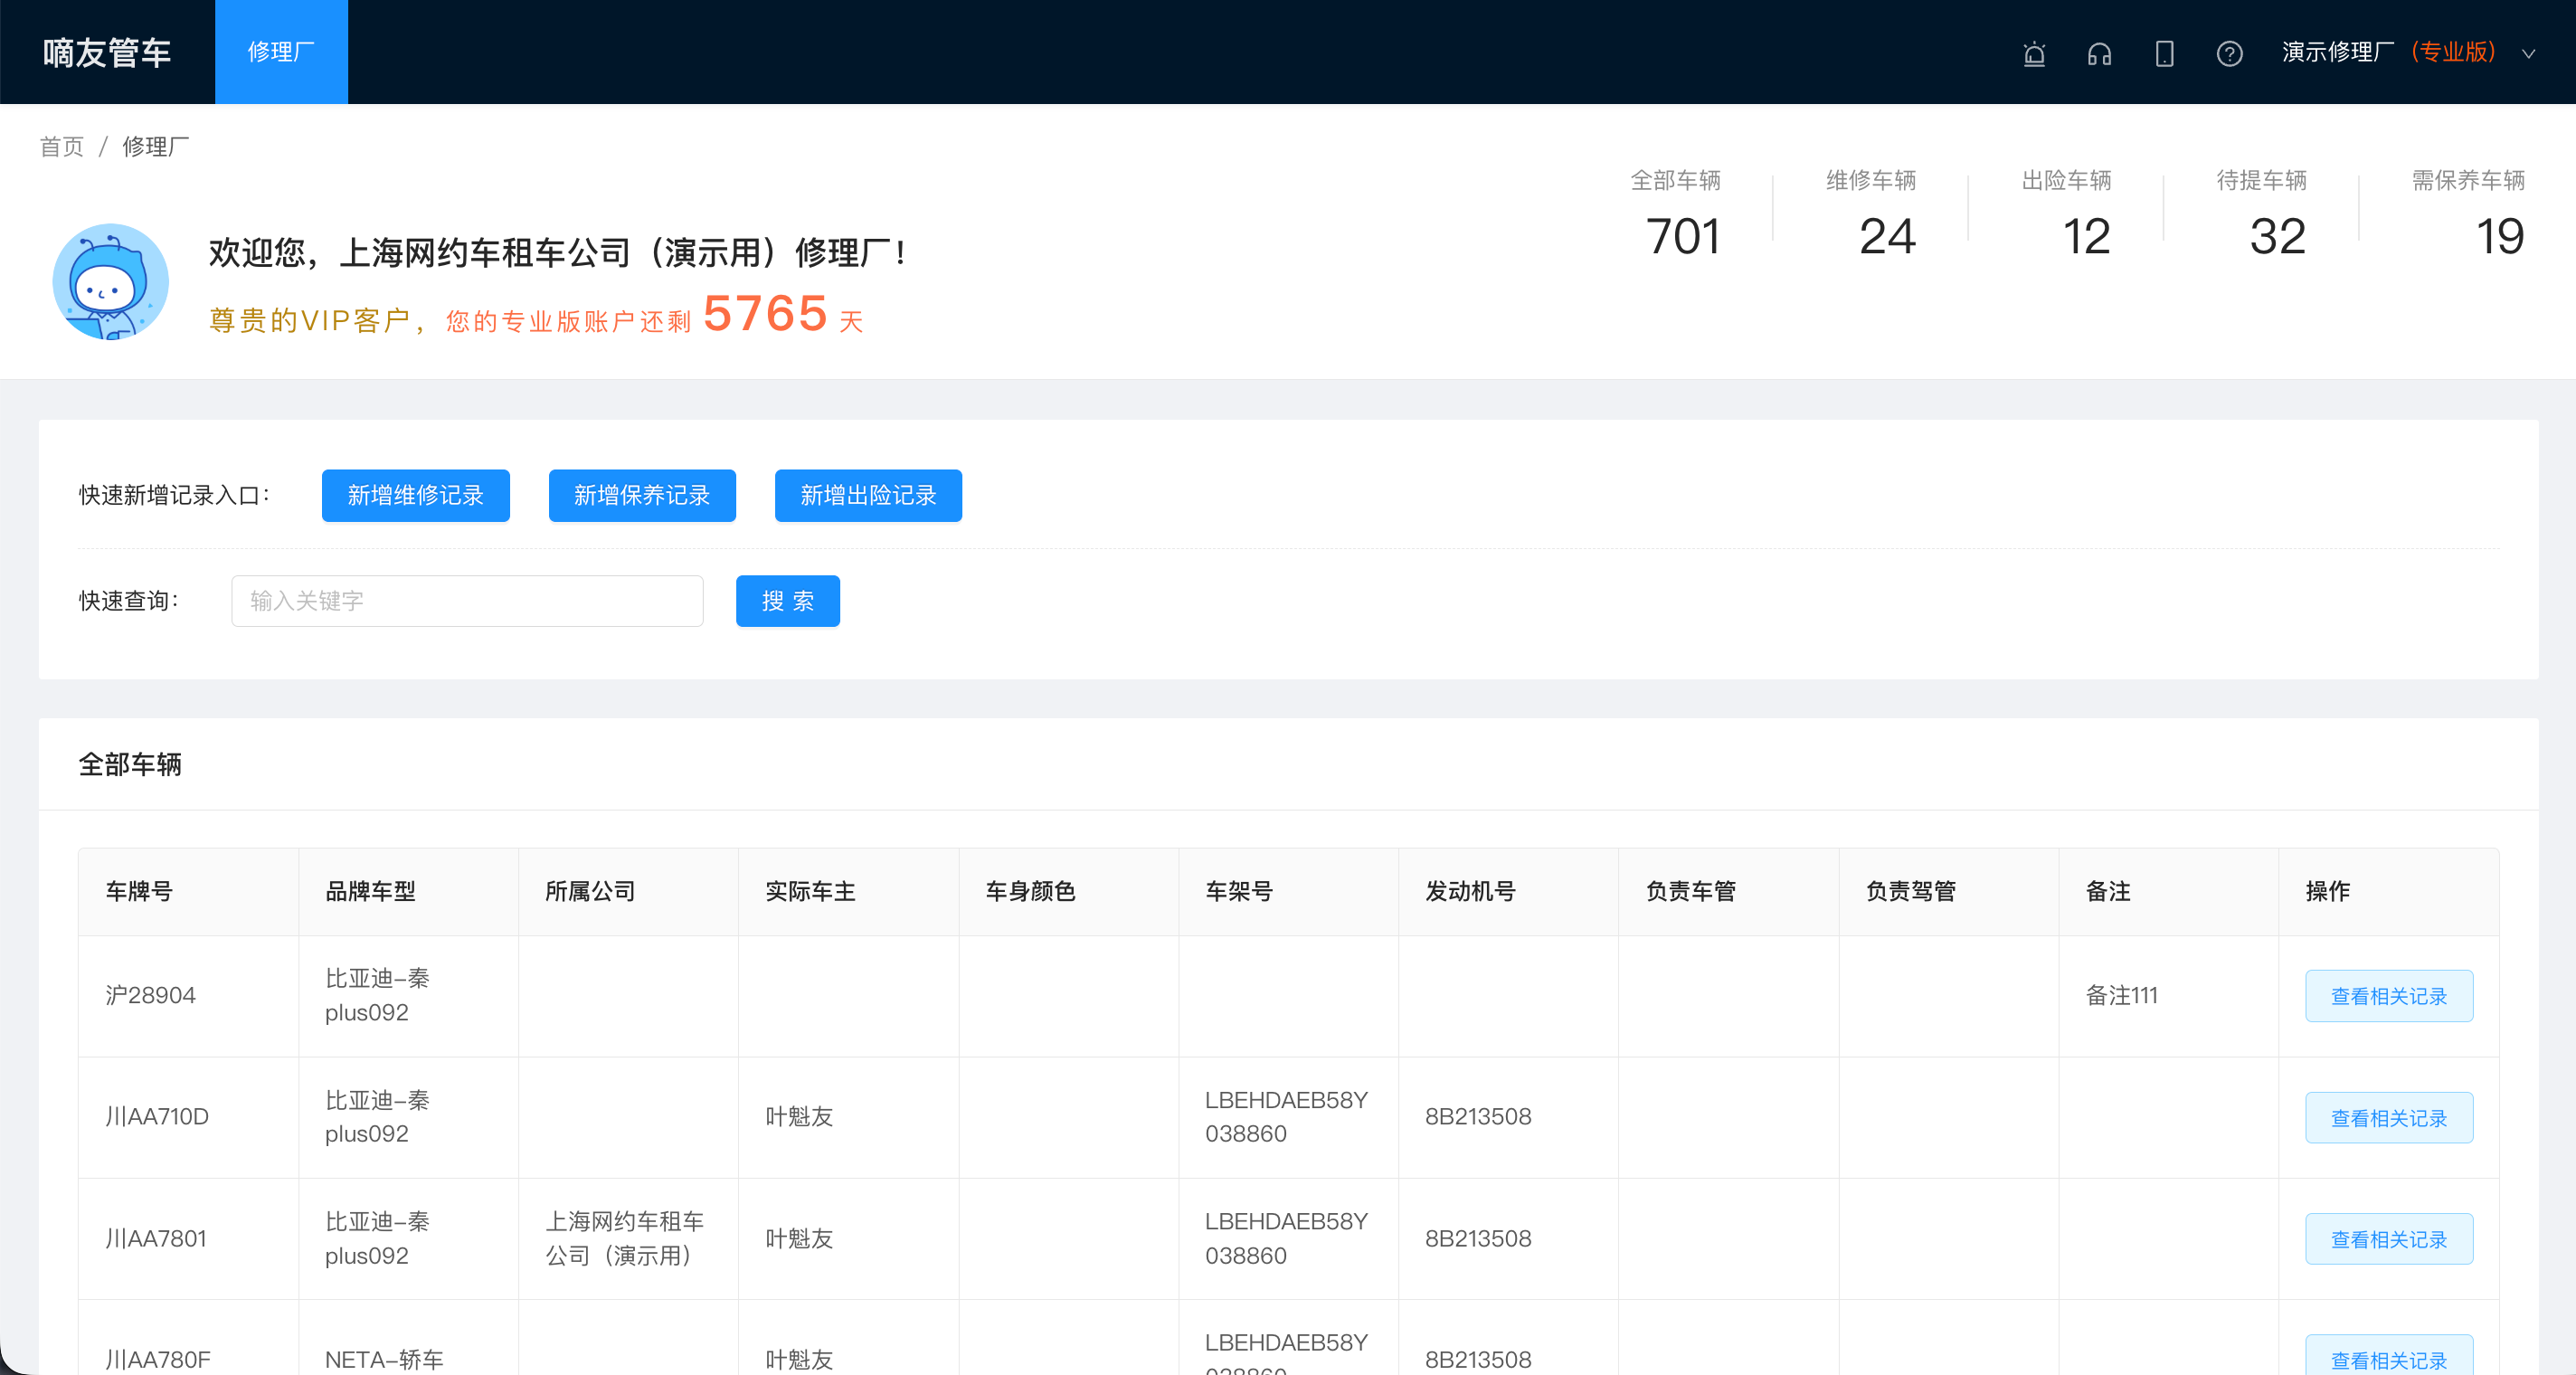Go to 首页 in breadcrumb
This screenshot has height=1375, width=2576.
click(62, 146)
